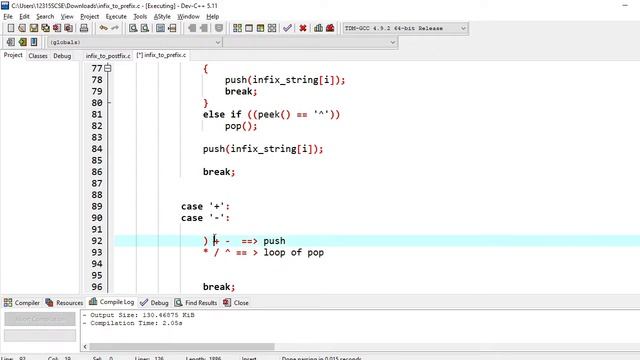Click the Debug checkmark toolbar icon

[287, 28]
